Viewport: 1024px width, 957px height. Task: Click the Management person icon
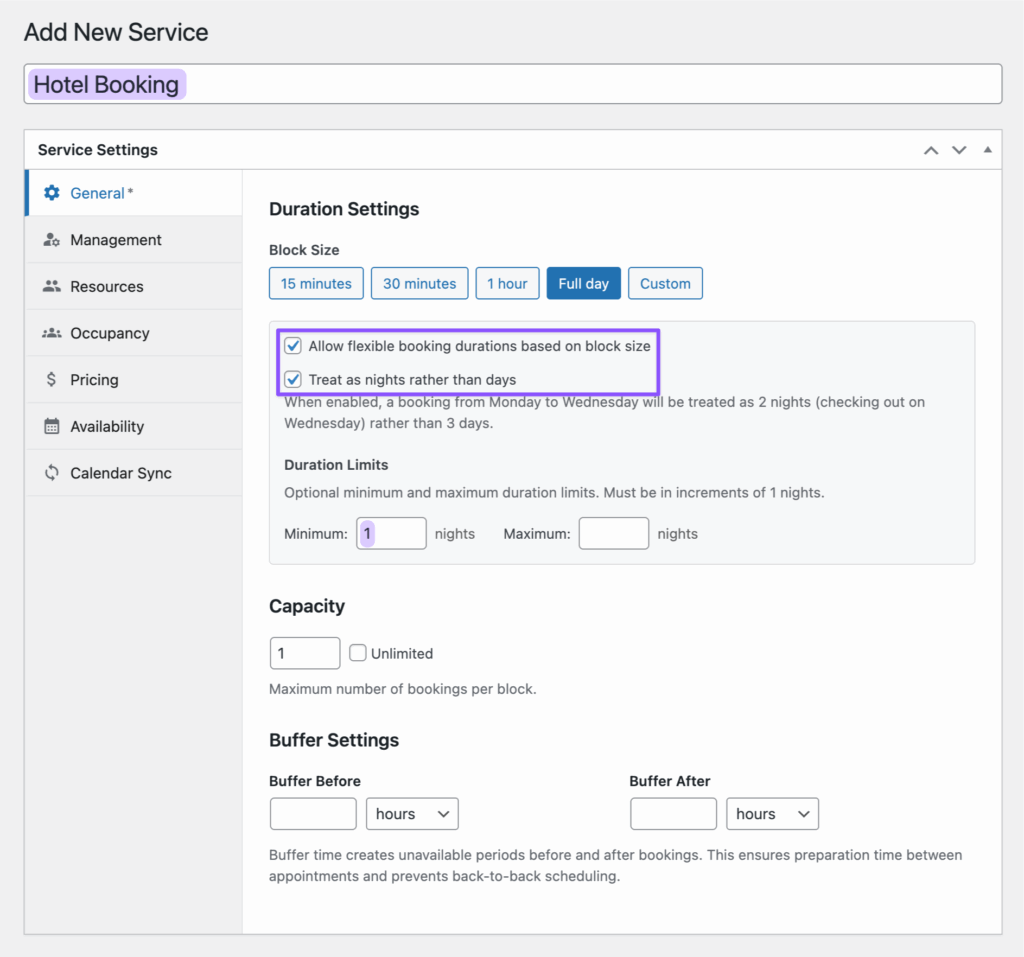tap(52, 239)
